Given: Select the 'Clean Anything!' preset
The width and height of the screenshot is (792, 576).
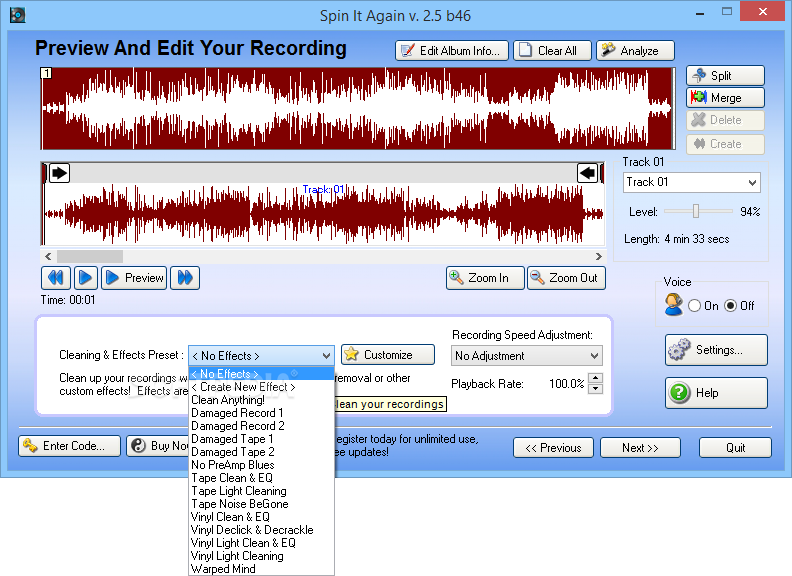Looking at the screenshot, I should click(x=261, y=400).
